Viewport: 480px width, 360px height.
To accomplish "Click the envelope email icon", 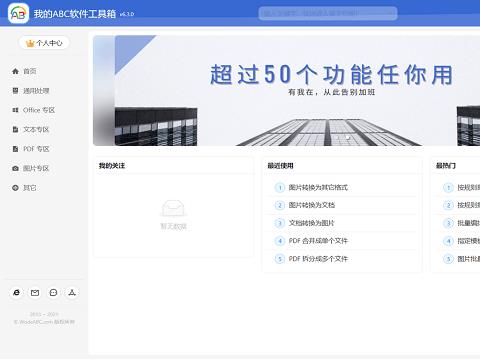I will [35, 293].
